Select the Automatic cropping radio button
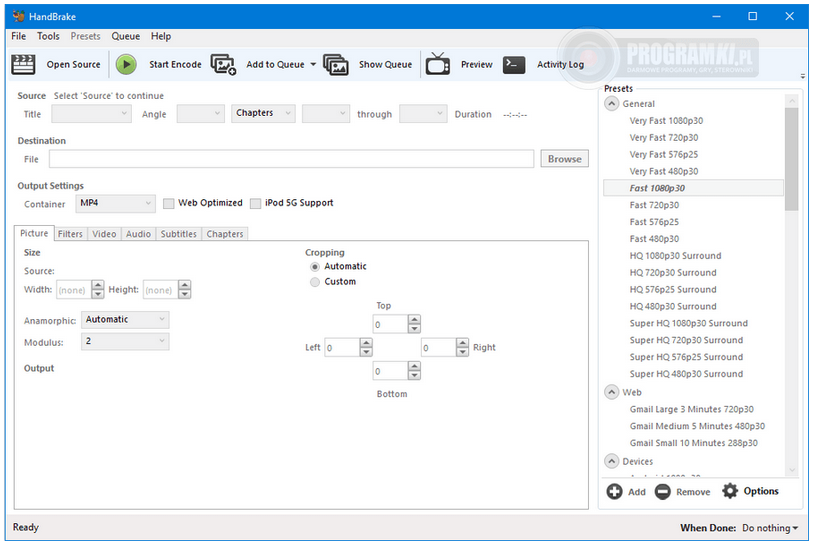814x546 pixels. [315, 267]
